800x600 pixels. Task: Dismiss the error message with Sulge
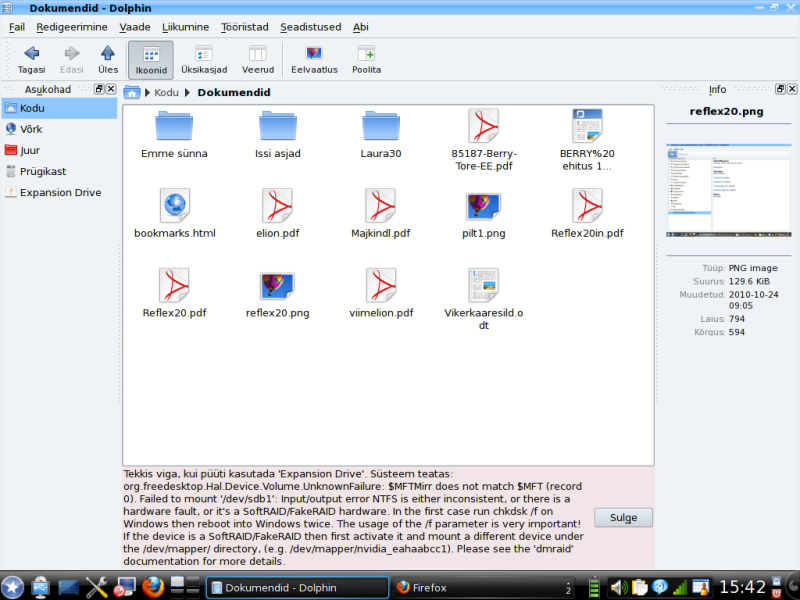point(623,517)
